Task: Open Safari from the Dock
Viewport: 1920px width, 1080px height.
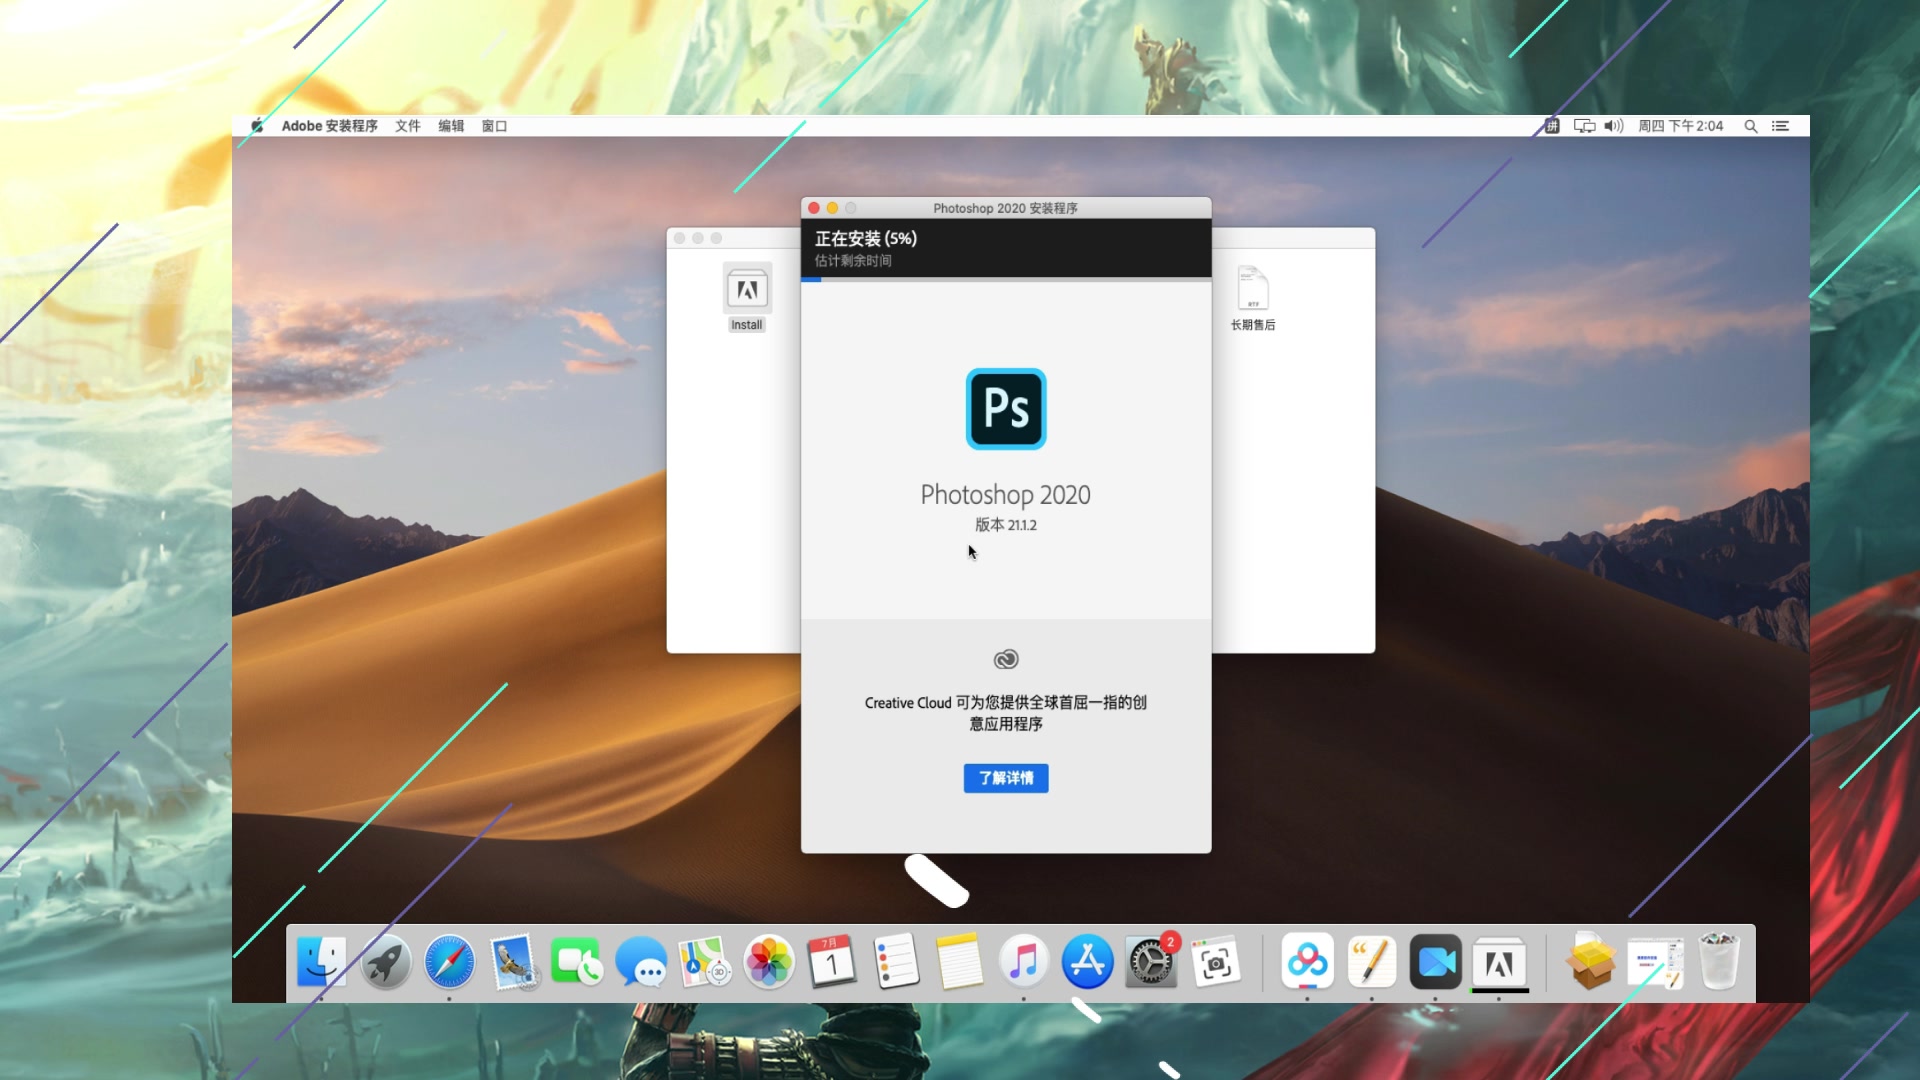Action: (449, 962)
